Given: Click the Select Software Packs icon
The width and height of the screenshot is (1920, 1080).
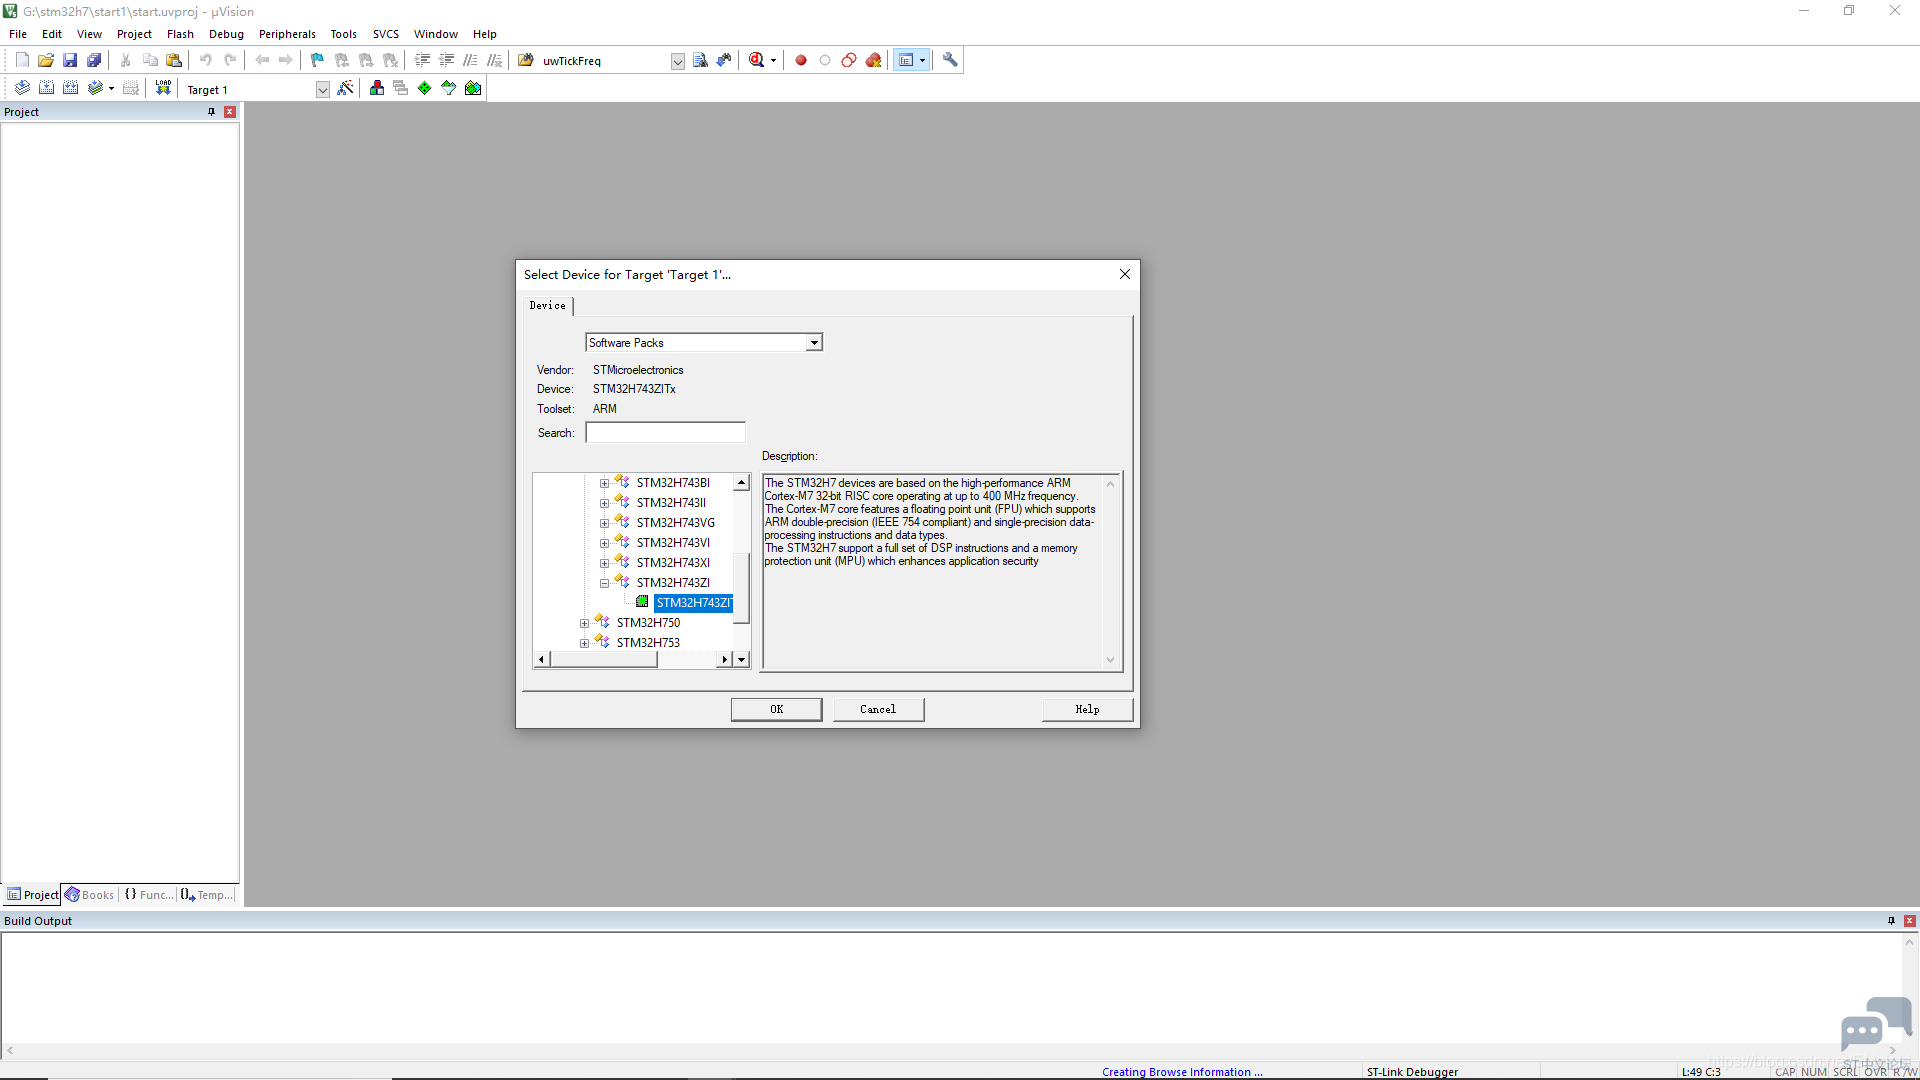Looking at the screenshot, I should [449, 89].
